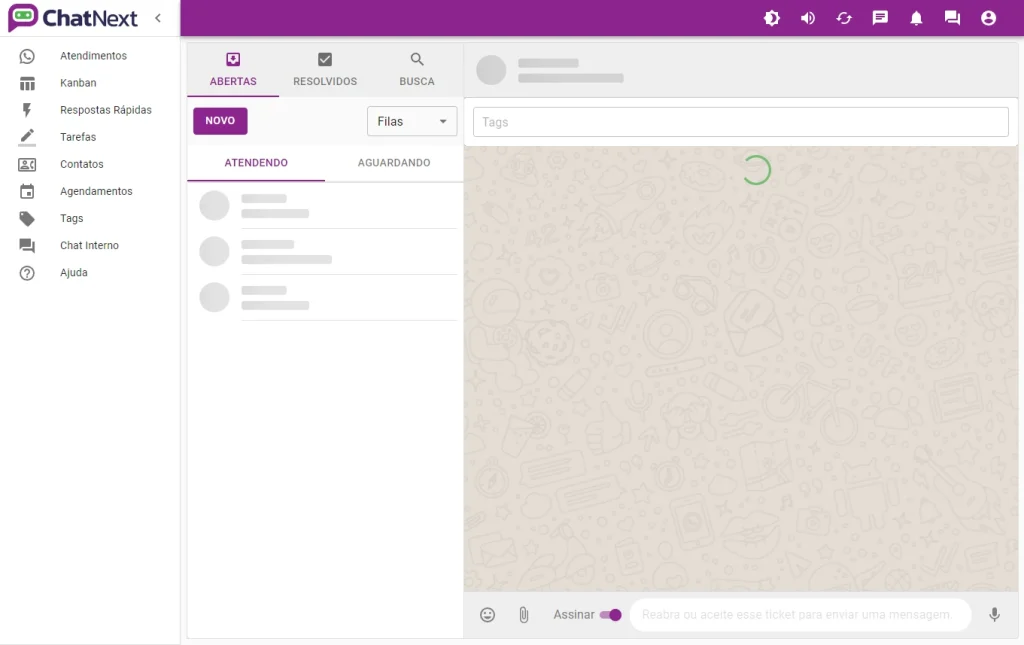Click the Respostas Rápidas lightning icon
The width and height of the screenshot is (1024, 645).
[27, 110]
